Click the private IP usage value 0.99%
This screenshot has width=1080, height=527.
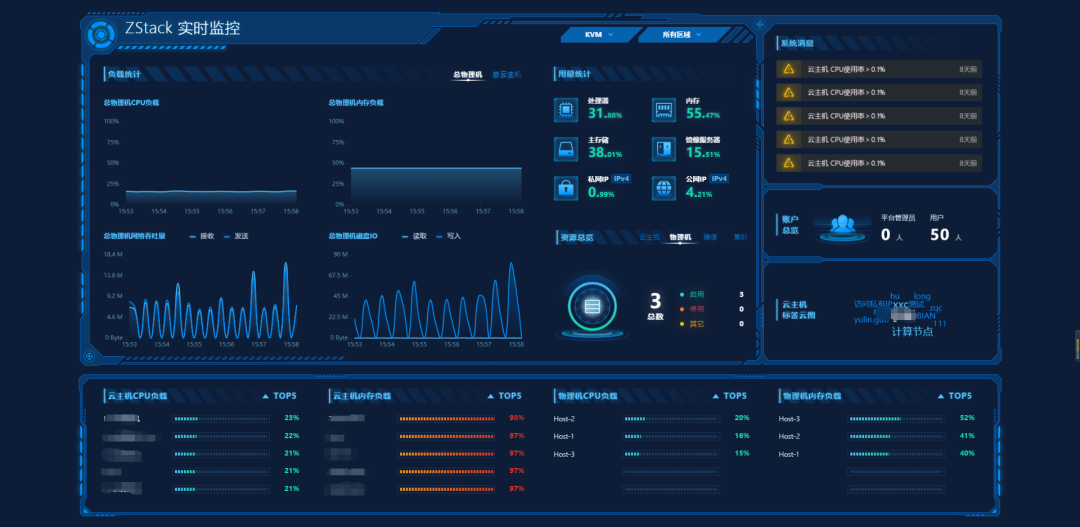(601, 194)
